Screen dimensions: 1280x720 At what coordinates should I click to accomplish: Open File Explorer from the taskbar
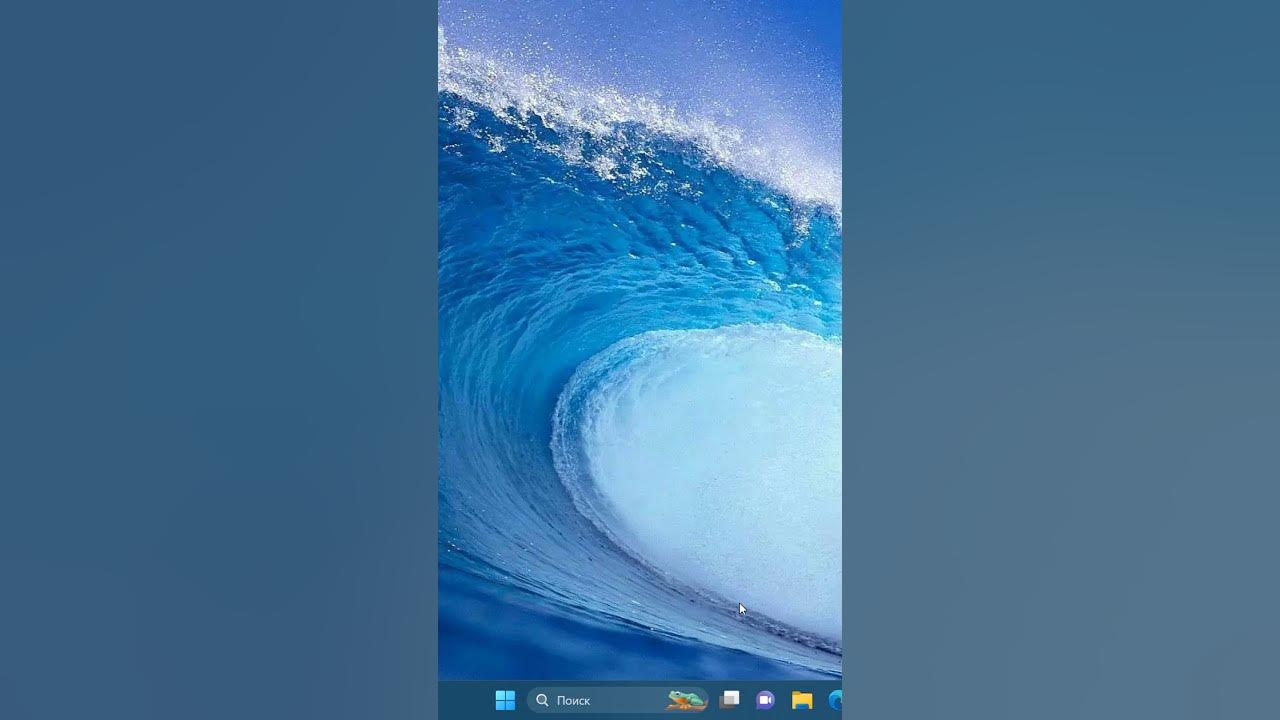802,700
